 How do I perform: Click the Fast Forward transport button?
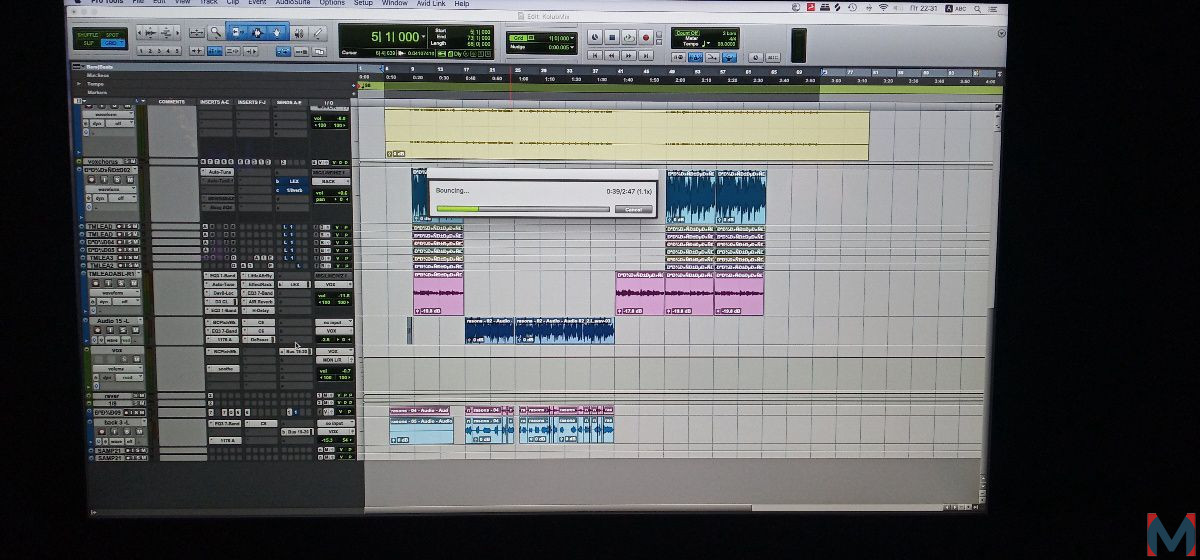(629, 55)
